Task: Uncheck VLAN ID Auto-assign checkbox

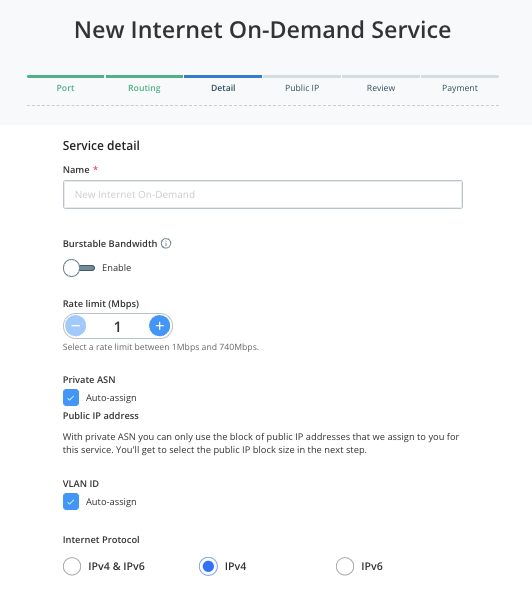Action: click(71, 502)
